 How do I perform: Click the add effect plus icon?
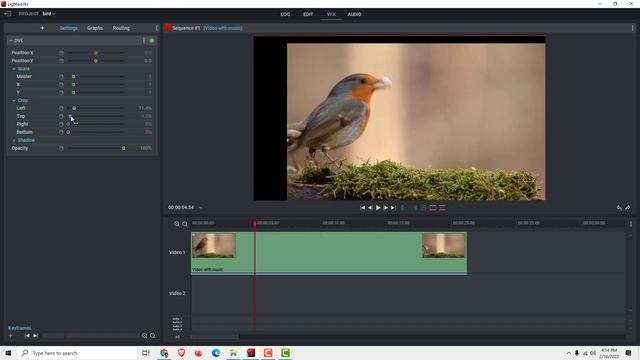[x=42, y=28]
